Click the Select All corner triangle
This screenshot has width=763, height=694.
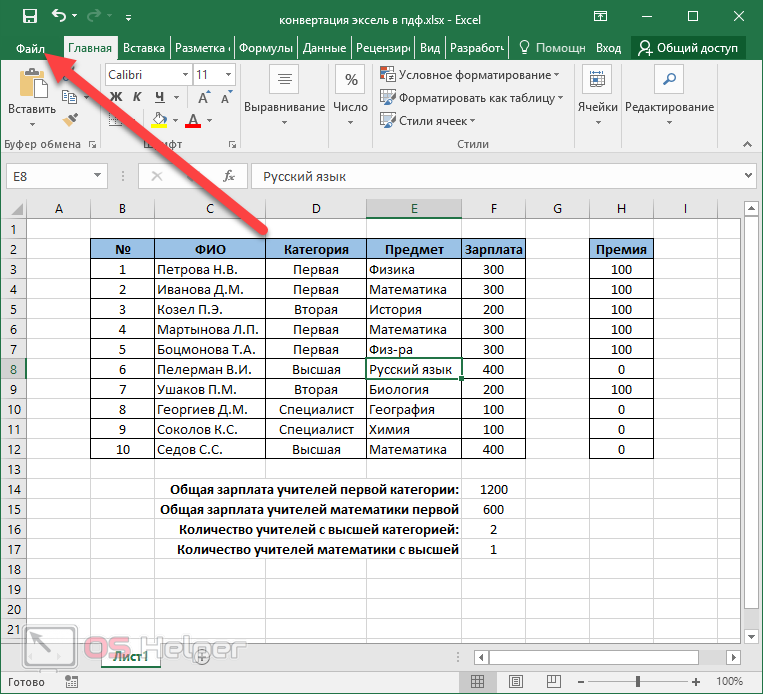coord(16,209)
